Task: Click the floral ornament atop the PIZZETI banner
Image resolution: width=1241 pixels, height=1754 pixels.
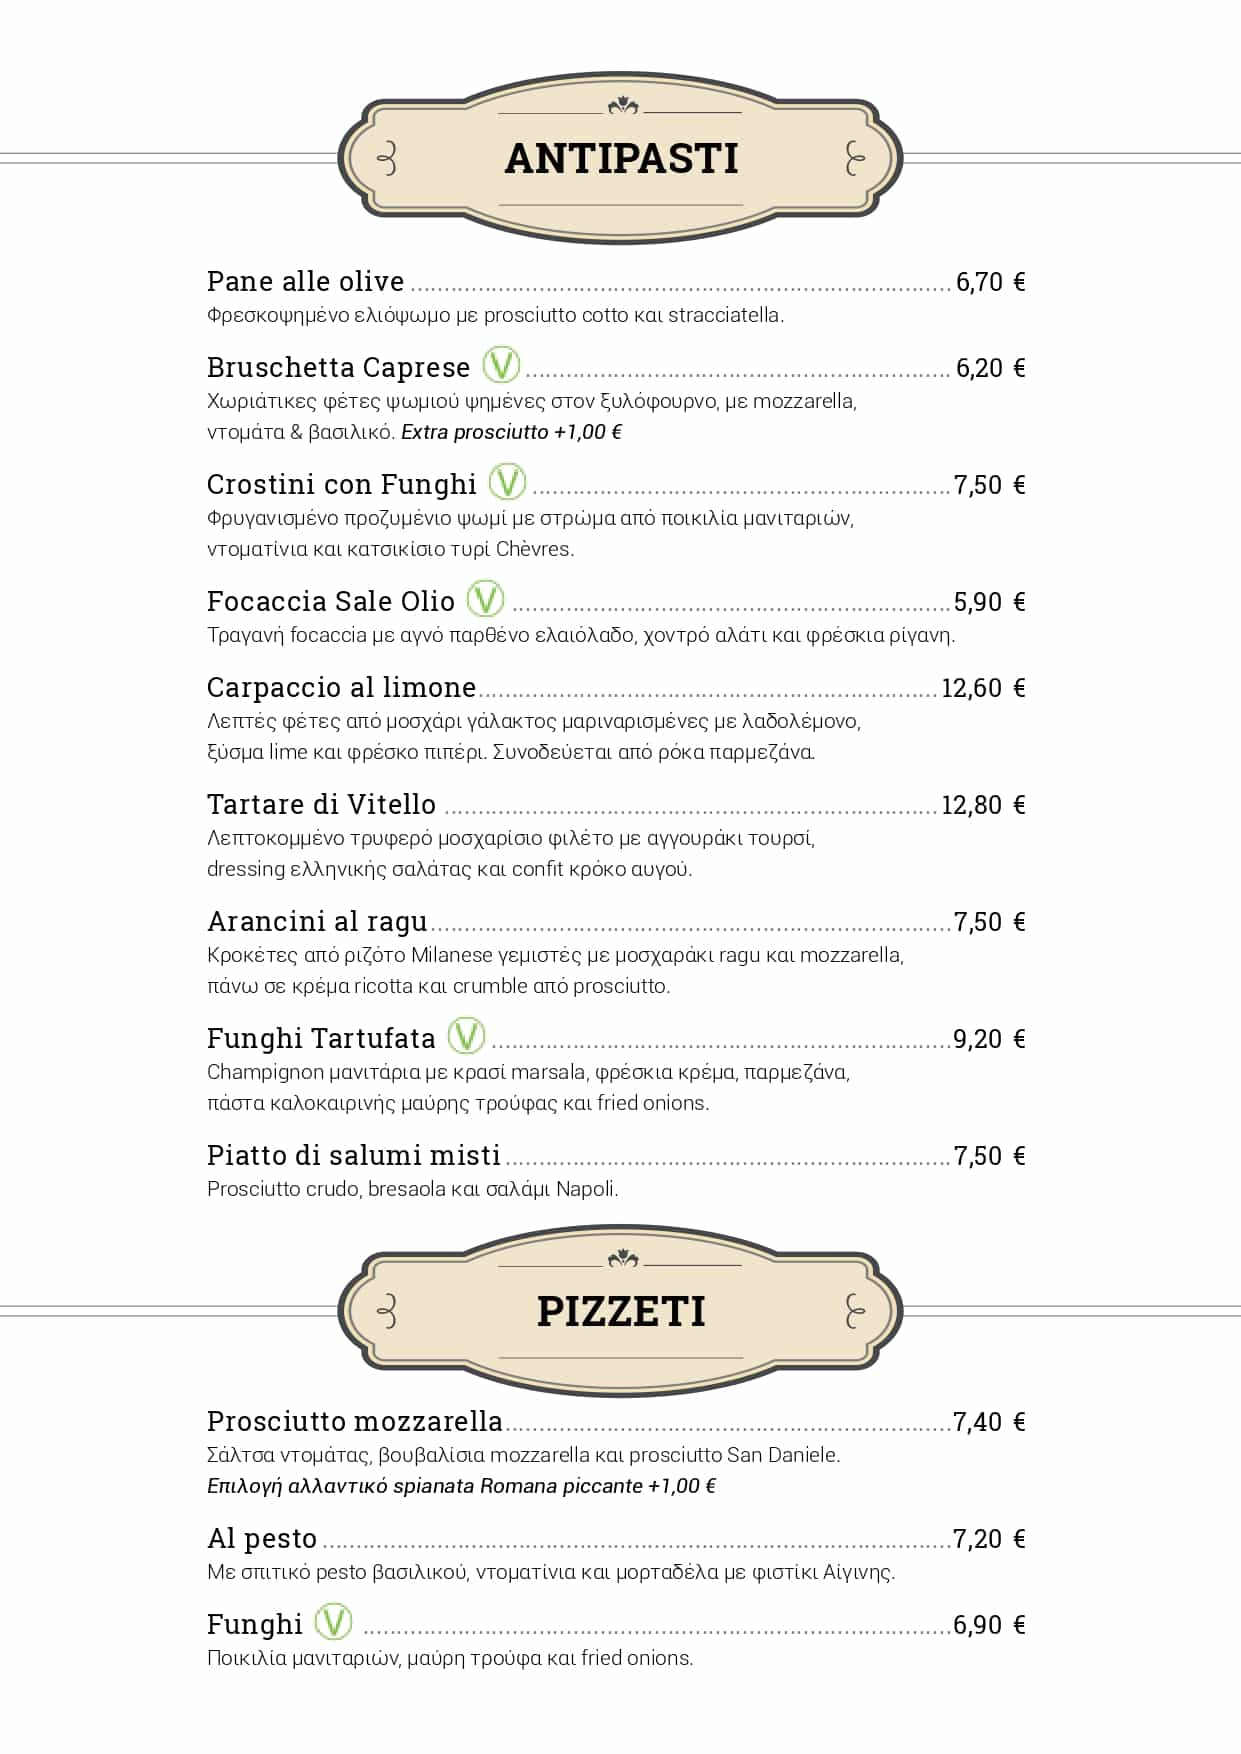Action: [622, 1257]
